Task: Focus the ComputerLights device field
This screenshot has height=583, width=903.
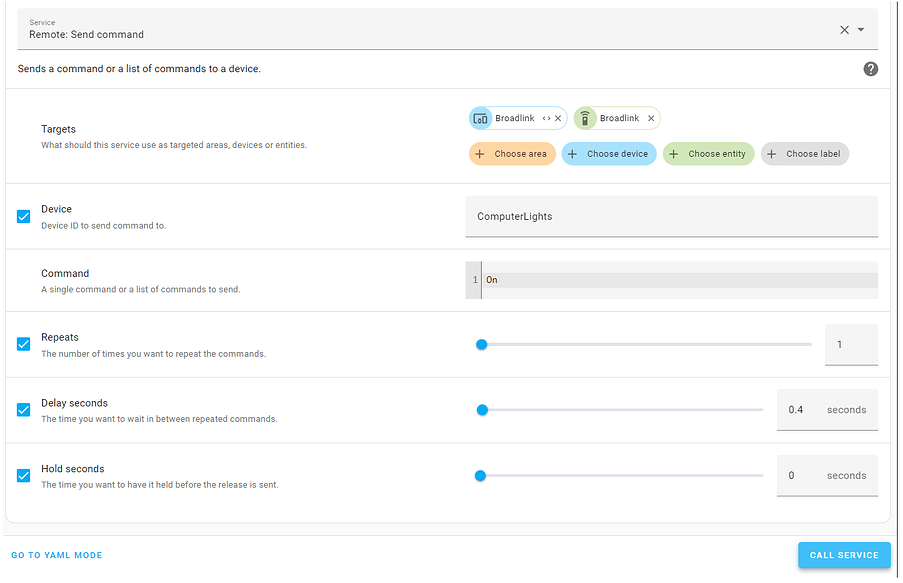Action: pos(671,216)
